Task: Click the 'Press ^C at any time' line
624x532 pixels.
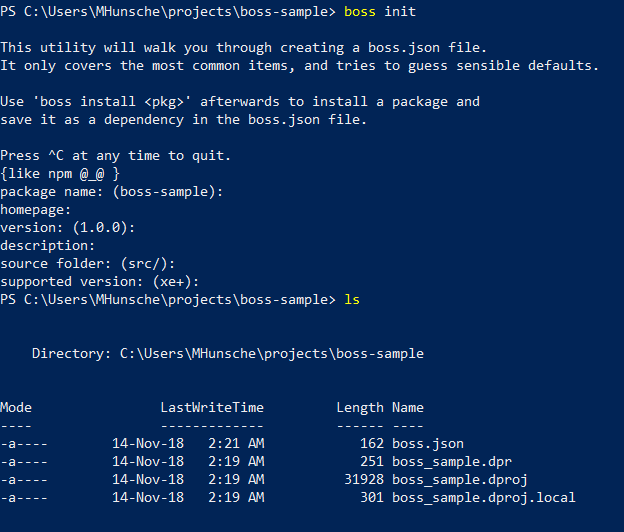Action: pyautogui.click(x=115, y=156)
